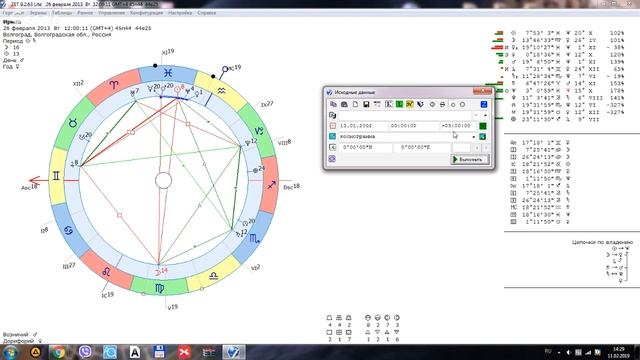The image size is (640, 360).
Task: Click the Scorpio sign on the zodiac wheel
Action: pos(254,239)
